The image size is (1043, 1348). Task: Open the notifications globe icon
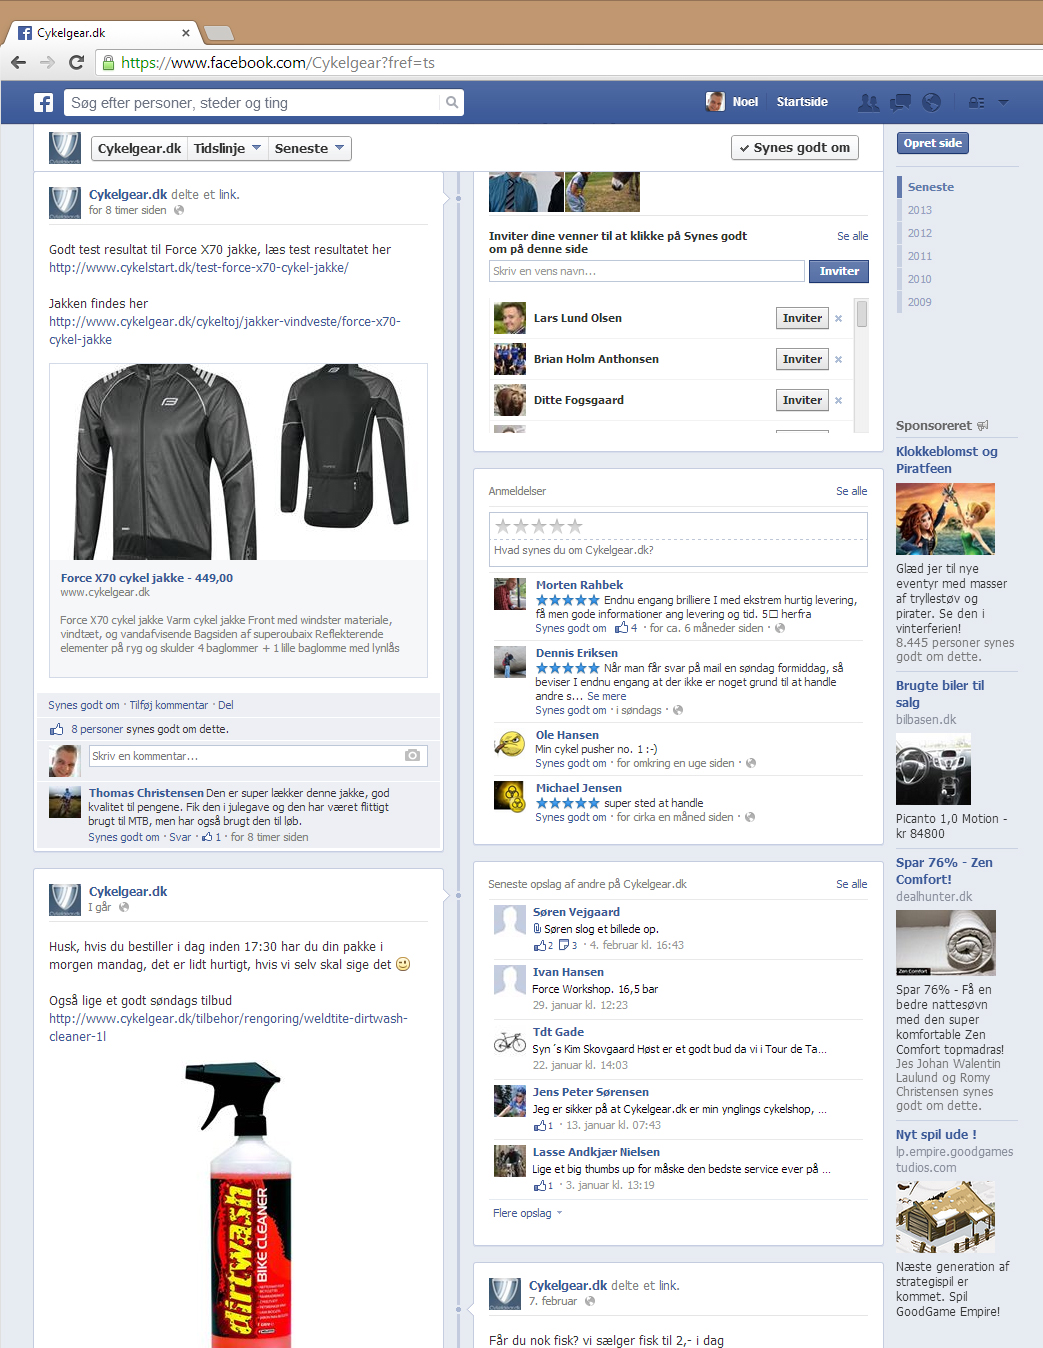[x=931, y=102]
